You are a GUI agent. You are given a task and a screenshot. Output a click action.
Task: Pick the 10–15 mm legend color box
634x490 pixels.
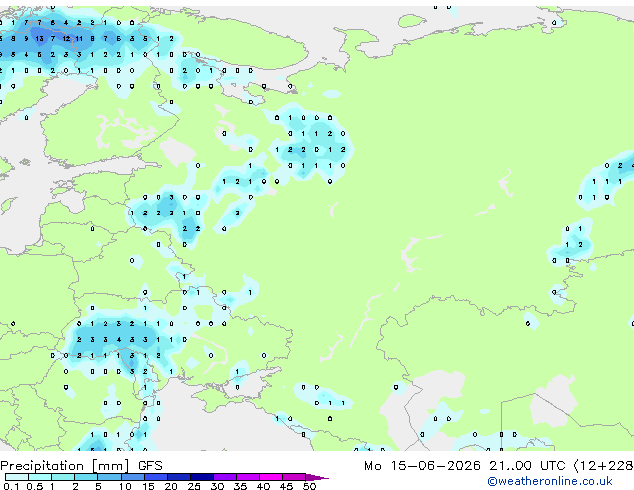tap(132, 477)
